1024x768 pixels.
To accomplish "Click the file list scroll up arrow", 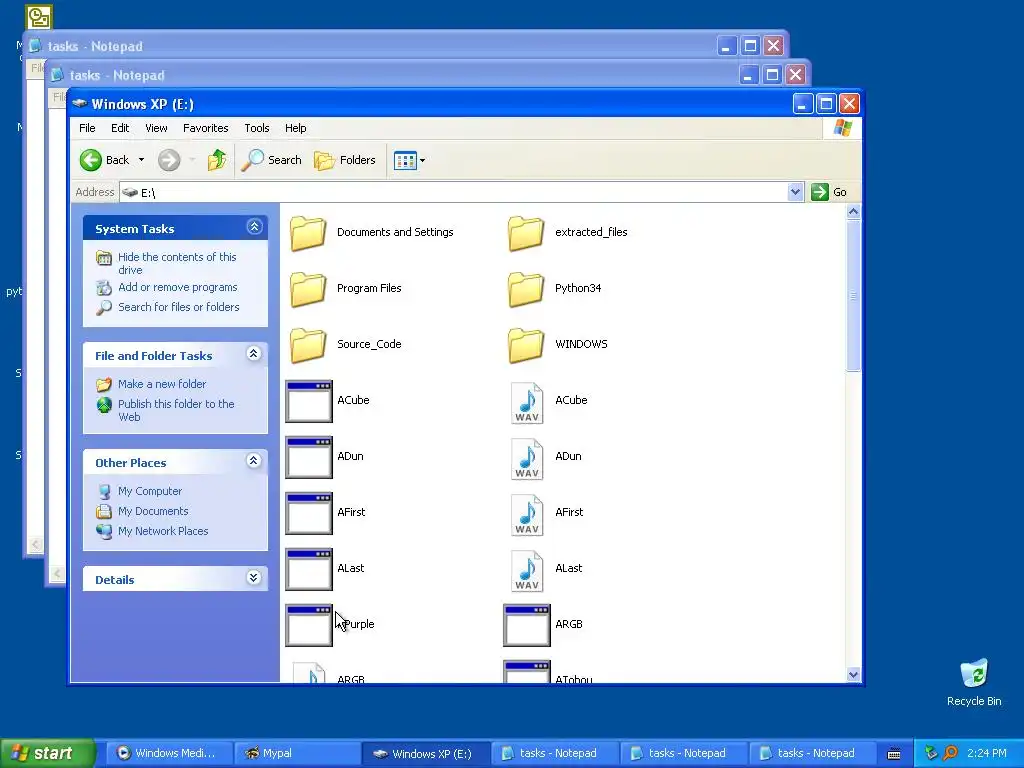I will click(x=853, y=212).
